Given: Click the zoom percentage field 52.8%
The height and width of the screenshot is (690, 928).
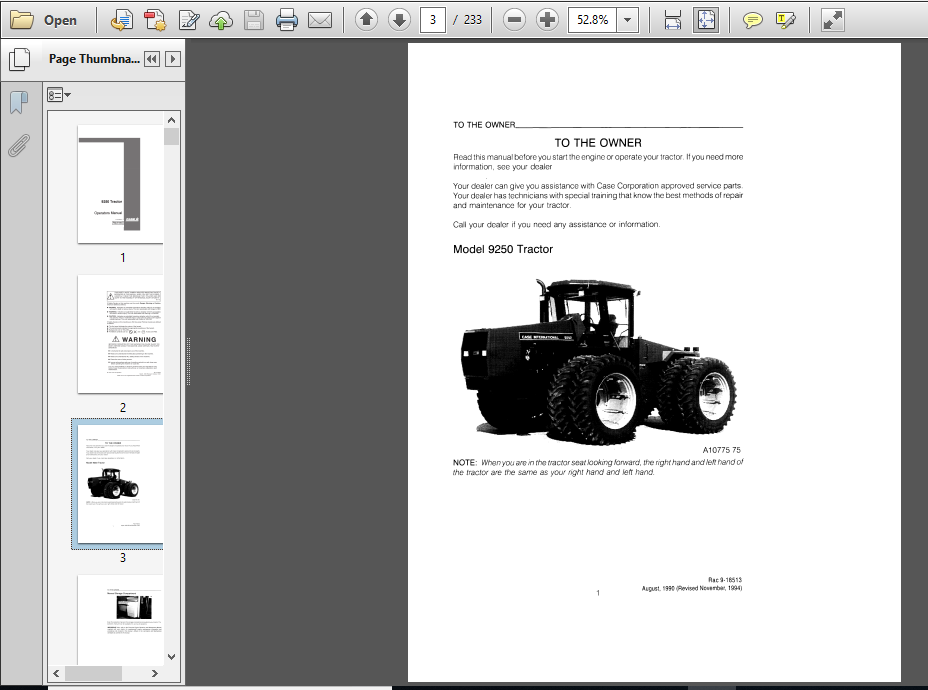Looking at the screenshot, I should [592, 20].
